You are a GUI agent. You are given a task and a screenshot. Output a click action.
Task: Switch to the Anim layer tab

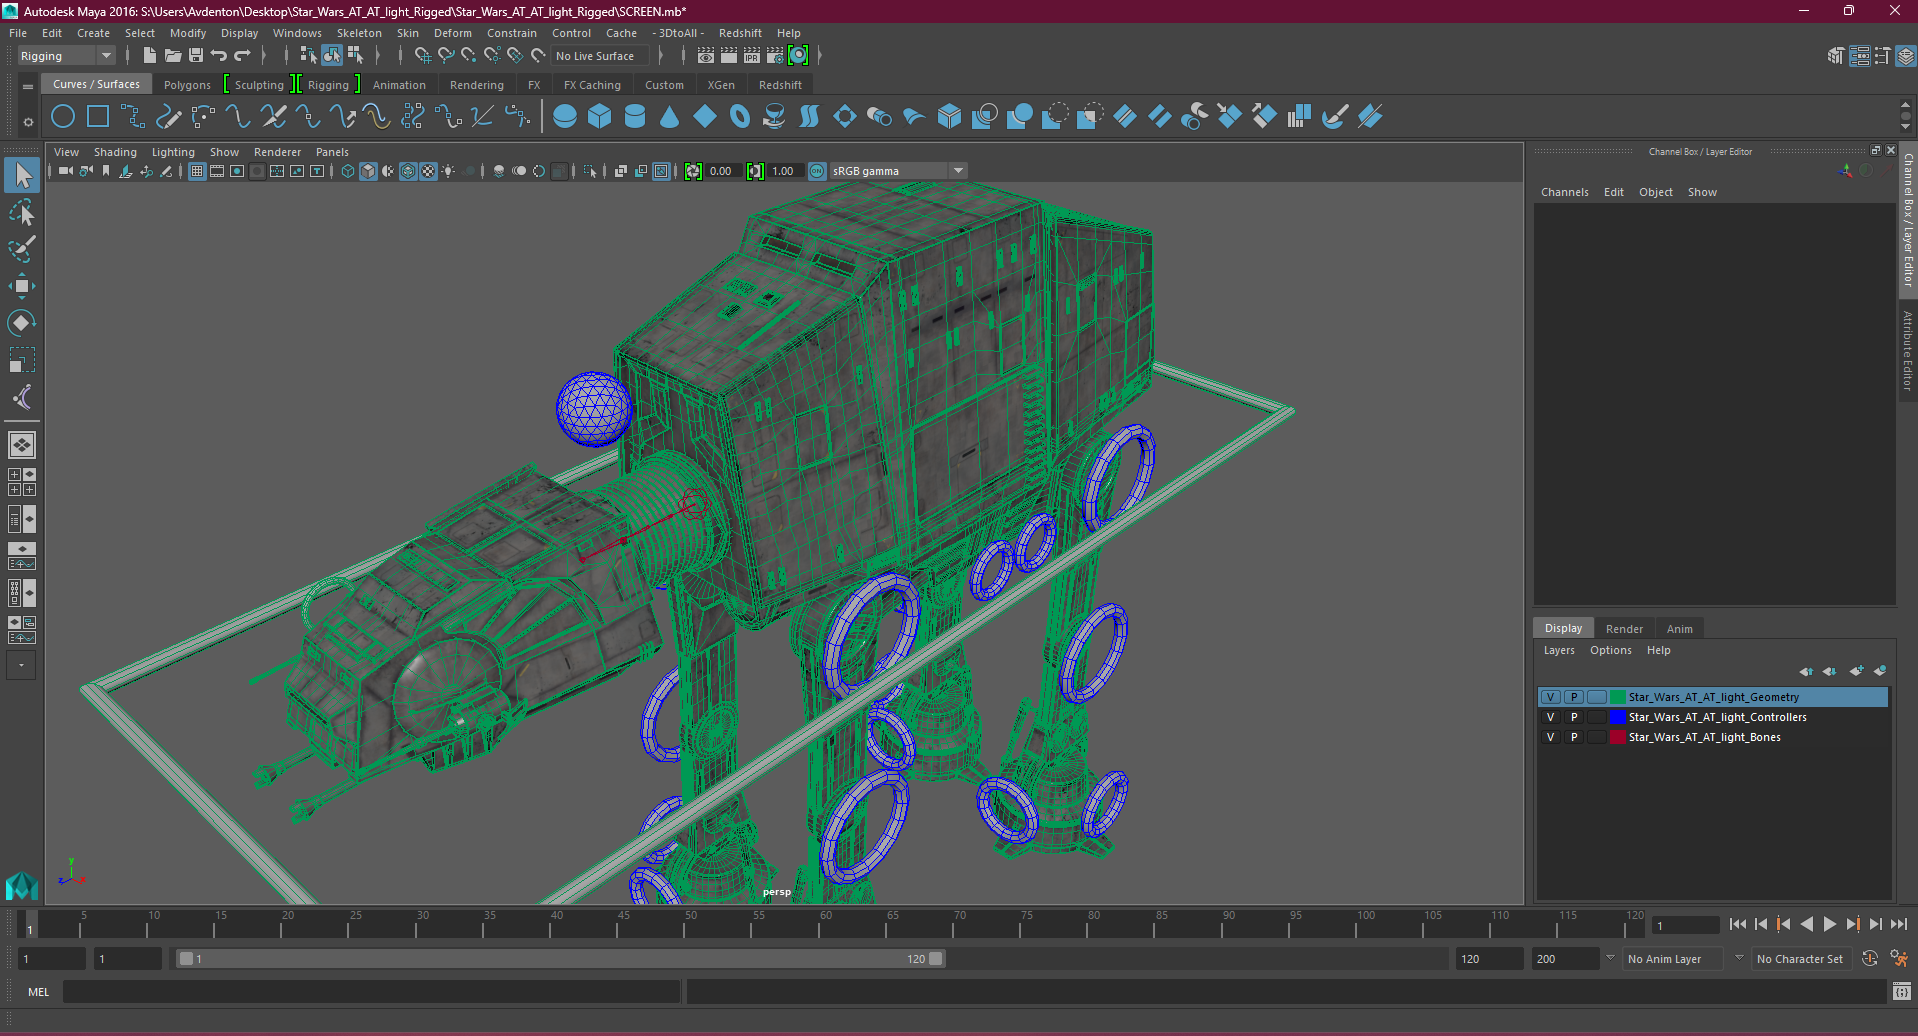click(x=1680, y=629)
